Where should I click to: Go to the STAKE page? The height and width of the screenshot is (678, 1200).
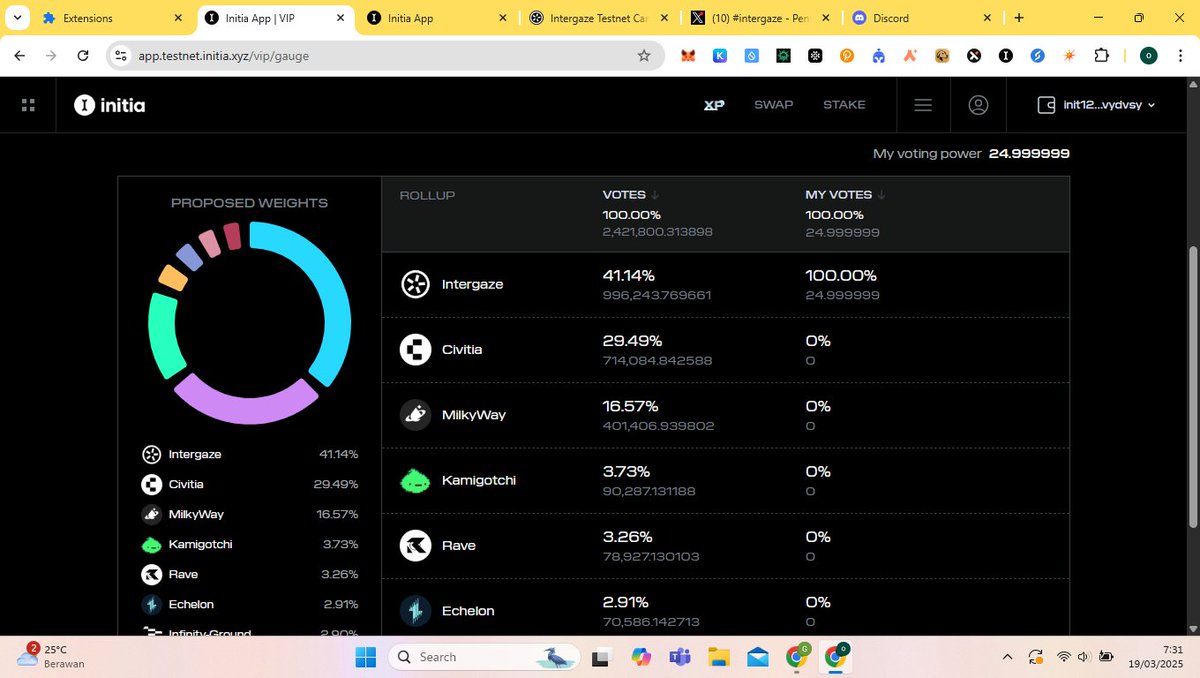tap(844, 105)
